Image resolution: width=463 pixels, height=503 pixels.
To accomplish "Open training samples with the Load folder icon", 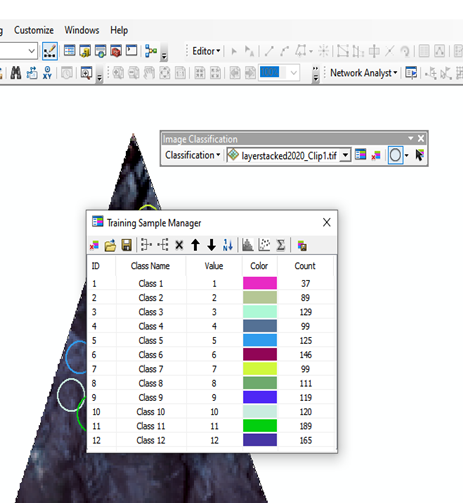I will coord(110,245).
